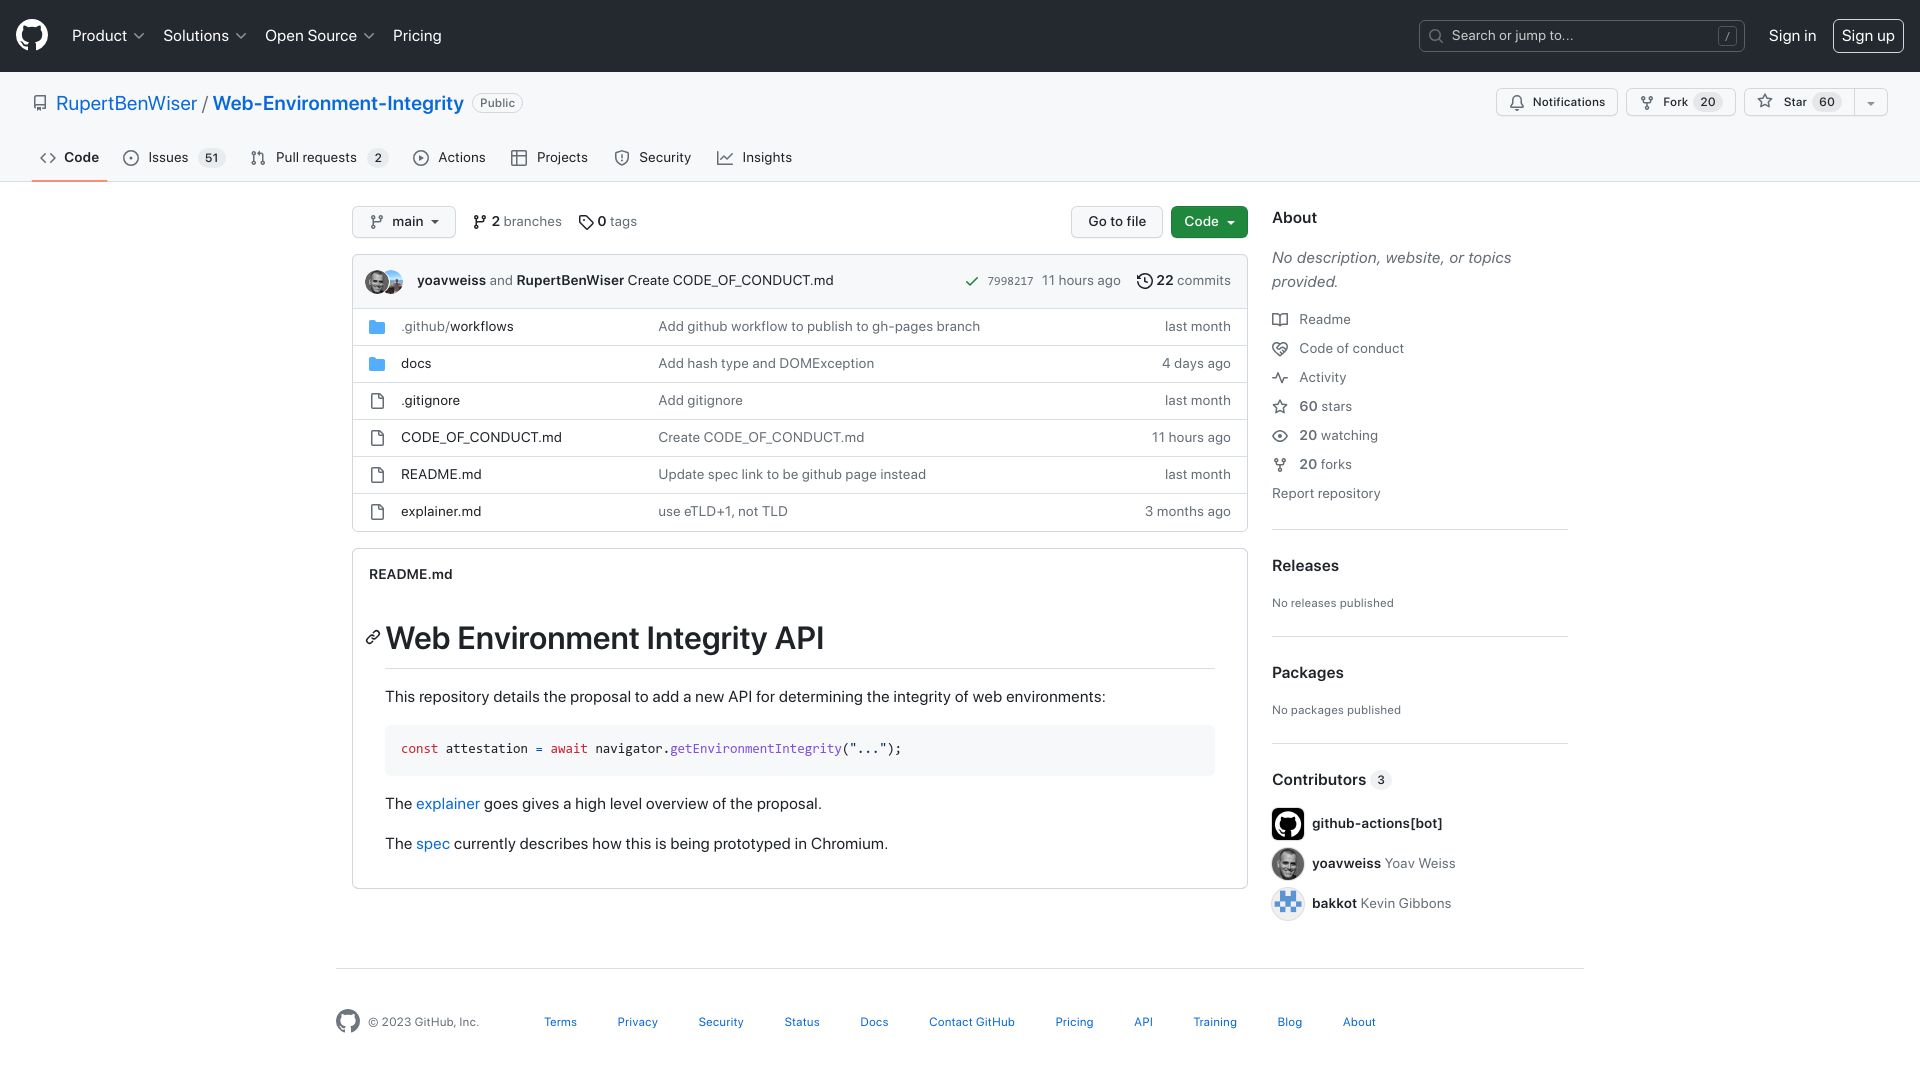This screenshot has width=1920, height=1080.
Task: Open the main branch selector dropdown
Action: coord(404,222)
